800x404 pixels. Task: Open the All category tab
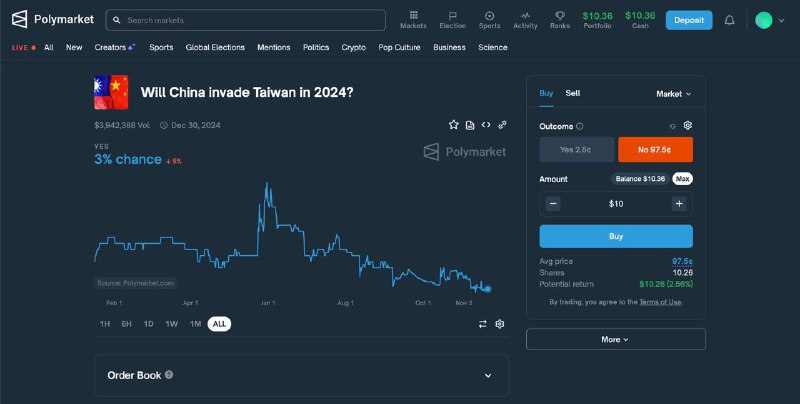pyautogui.click(x=49, y=47)
